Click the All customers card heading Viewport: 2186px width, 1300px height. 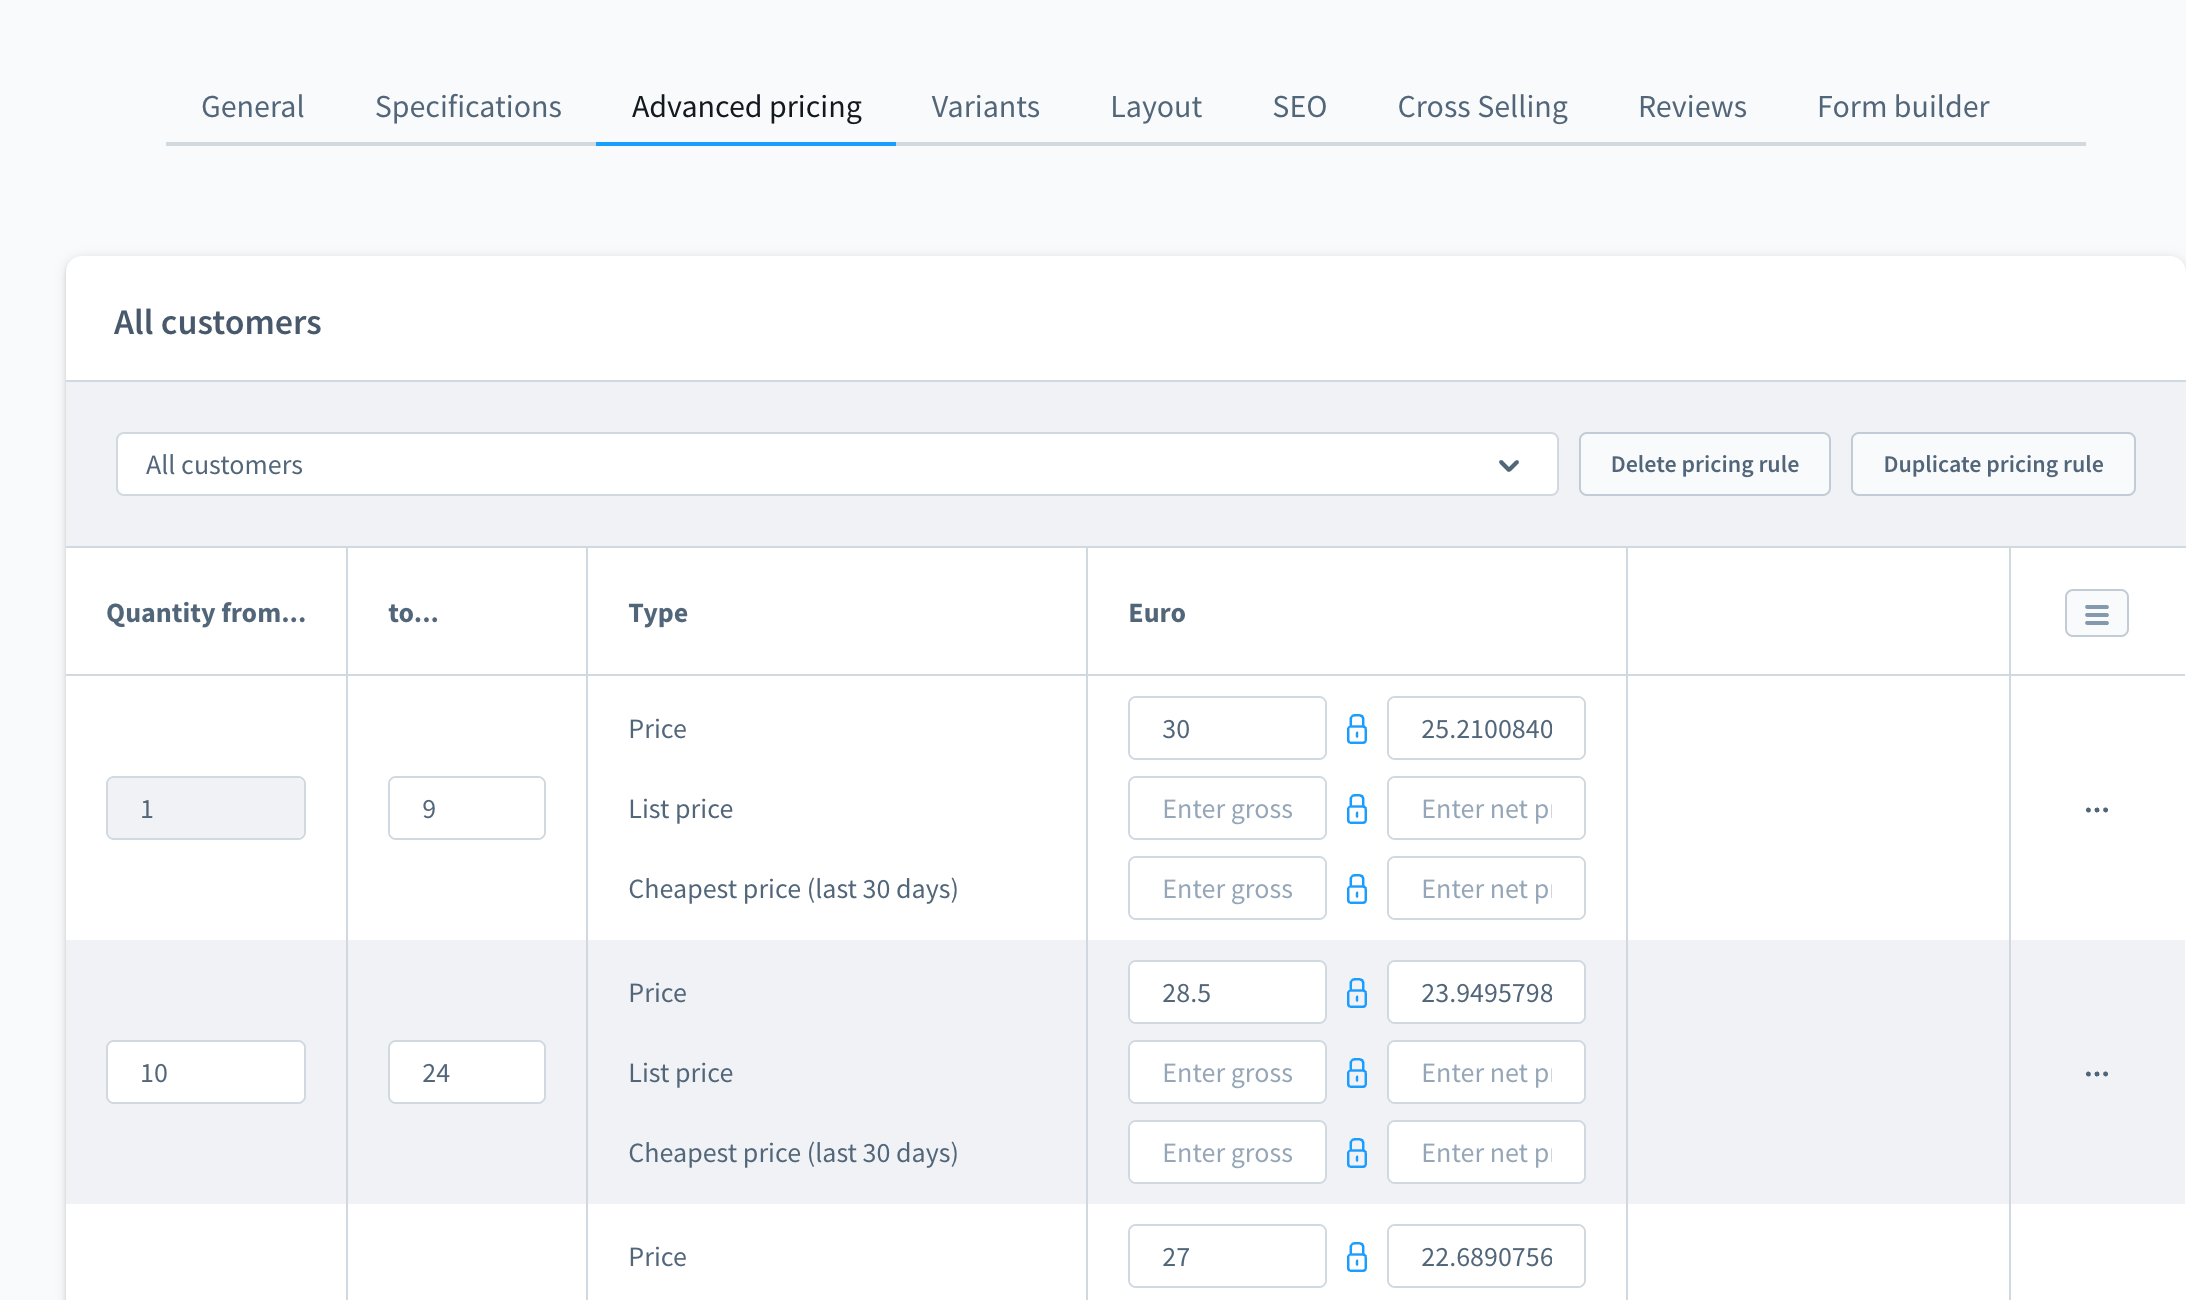pos(217,322)
